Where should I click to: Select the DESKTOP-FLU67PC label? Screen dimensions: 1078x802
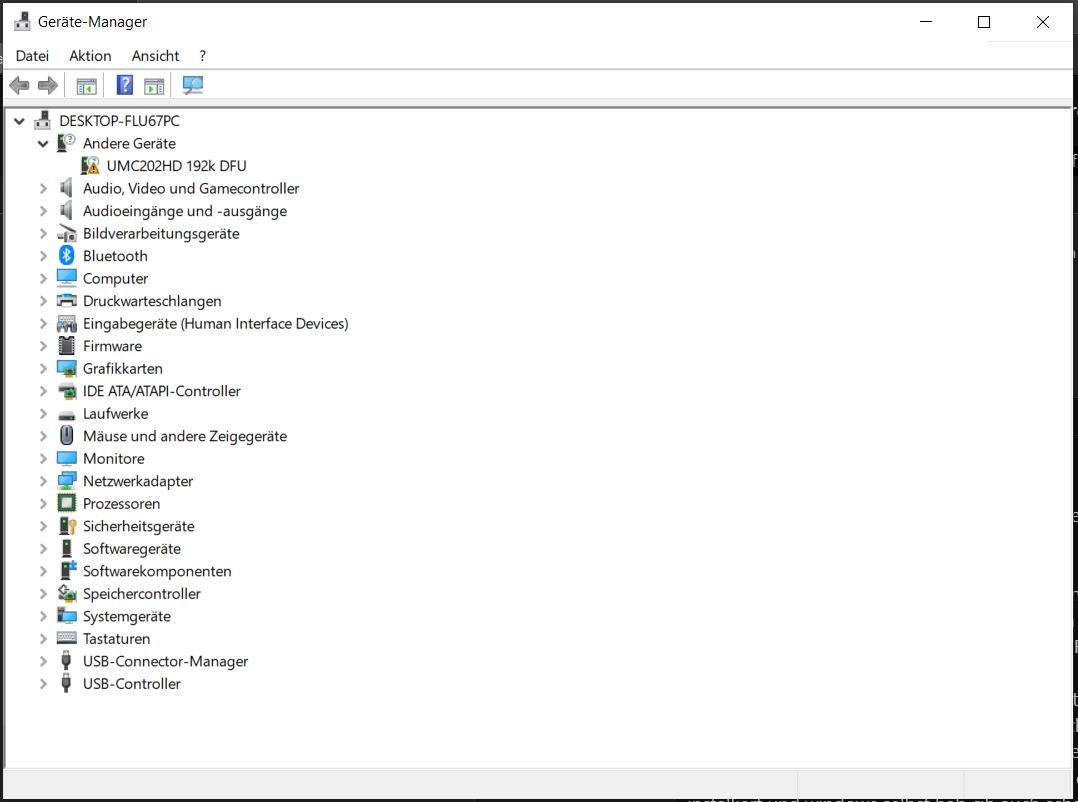(x=120, y=121)
